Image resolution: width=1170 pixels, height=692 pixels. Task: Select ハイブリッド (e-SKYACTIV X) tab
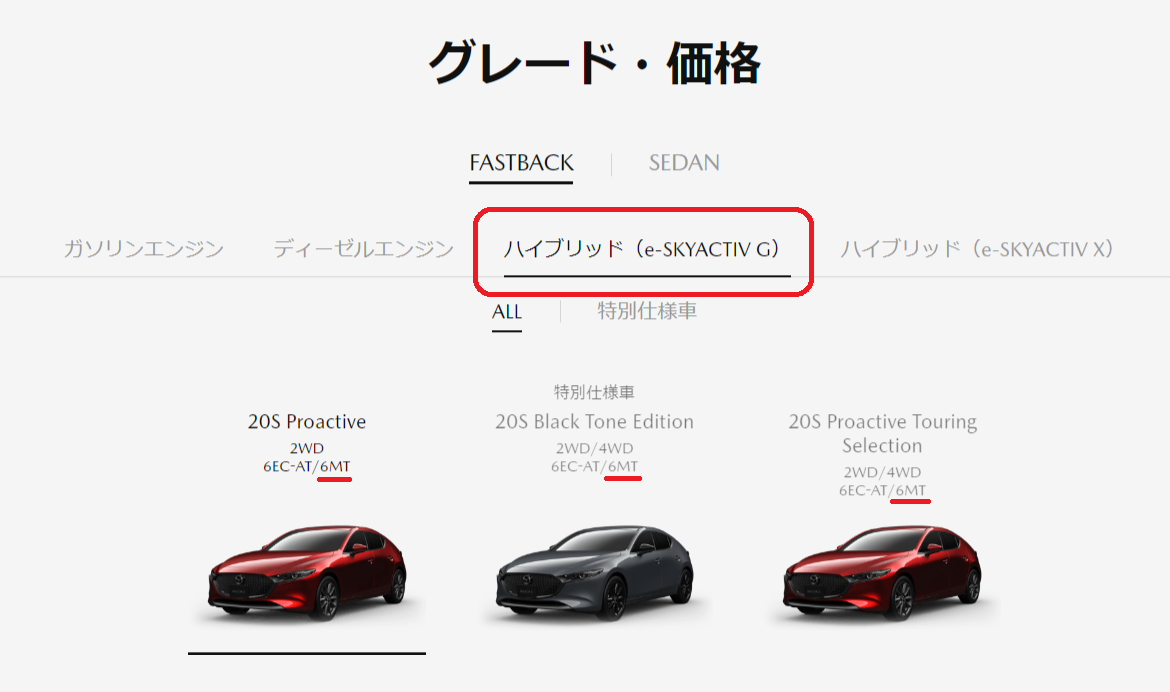pos(977,249)
